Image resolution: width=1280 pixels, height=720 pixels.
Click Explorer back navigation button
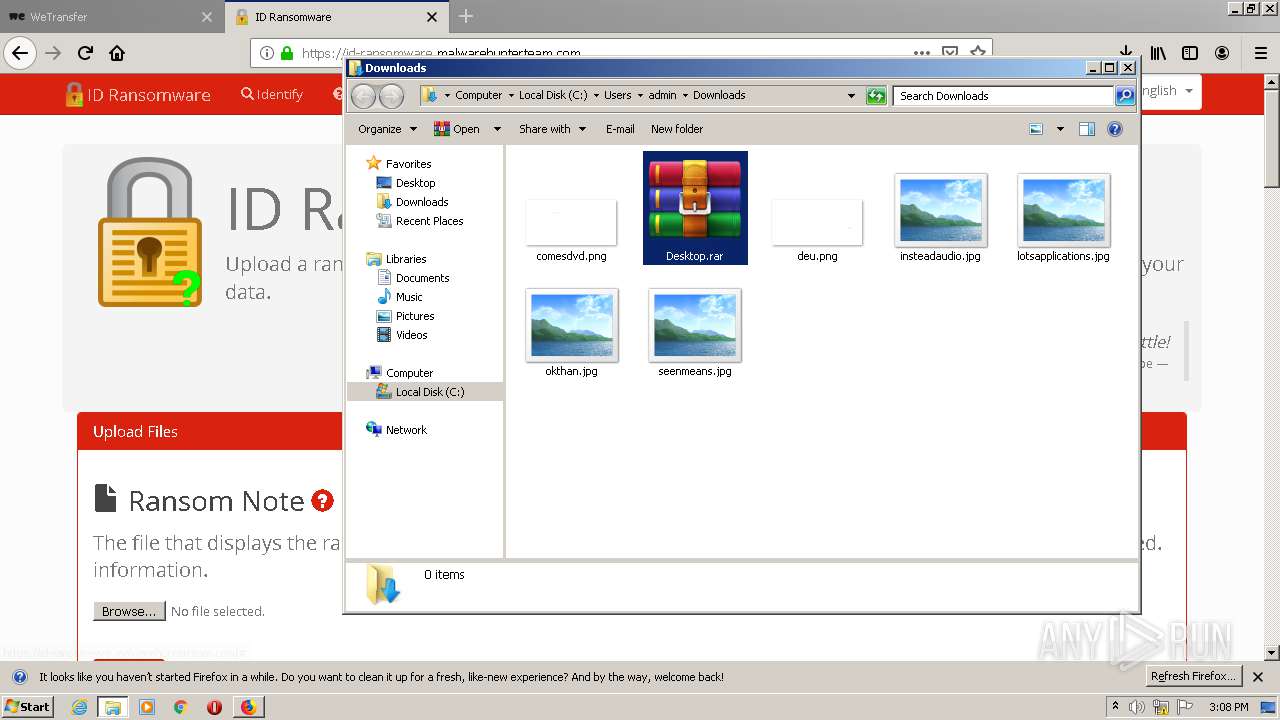(x=363, y=96)
